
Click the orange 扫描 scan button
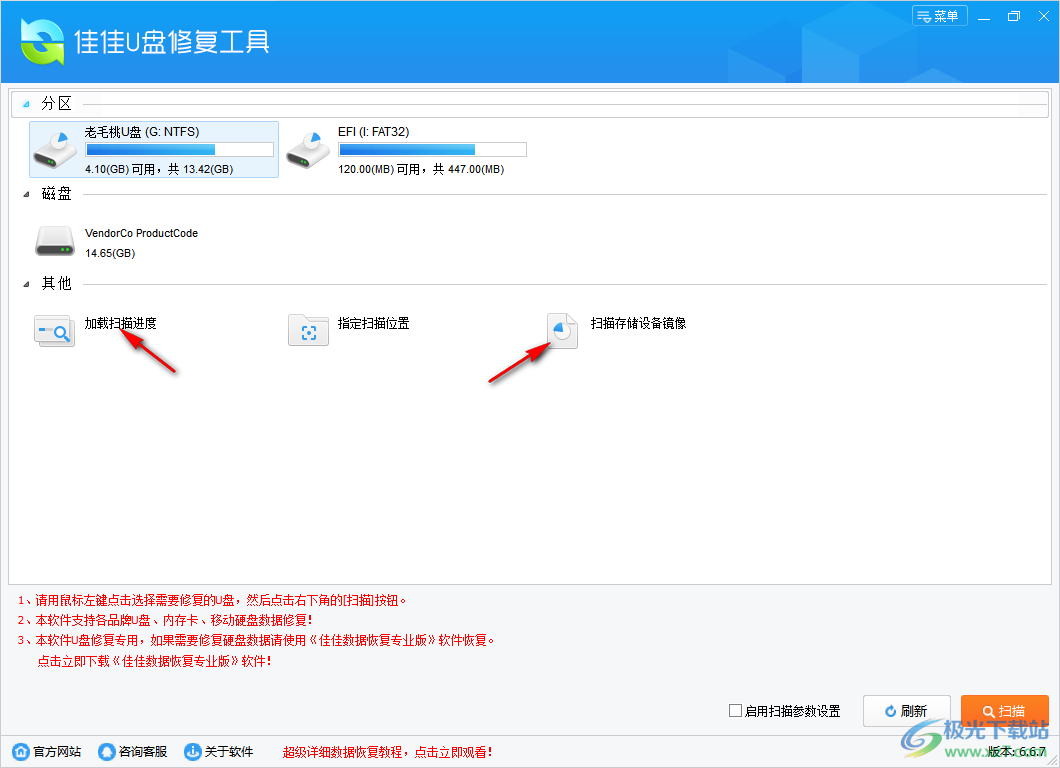(1005, 711)
